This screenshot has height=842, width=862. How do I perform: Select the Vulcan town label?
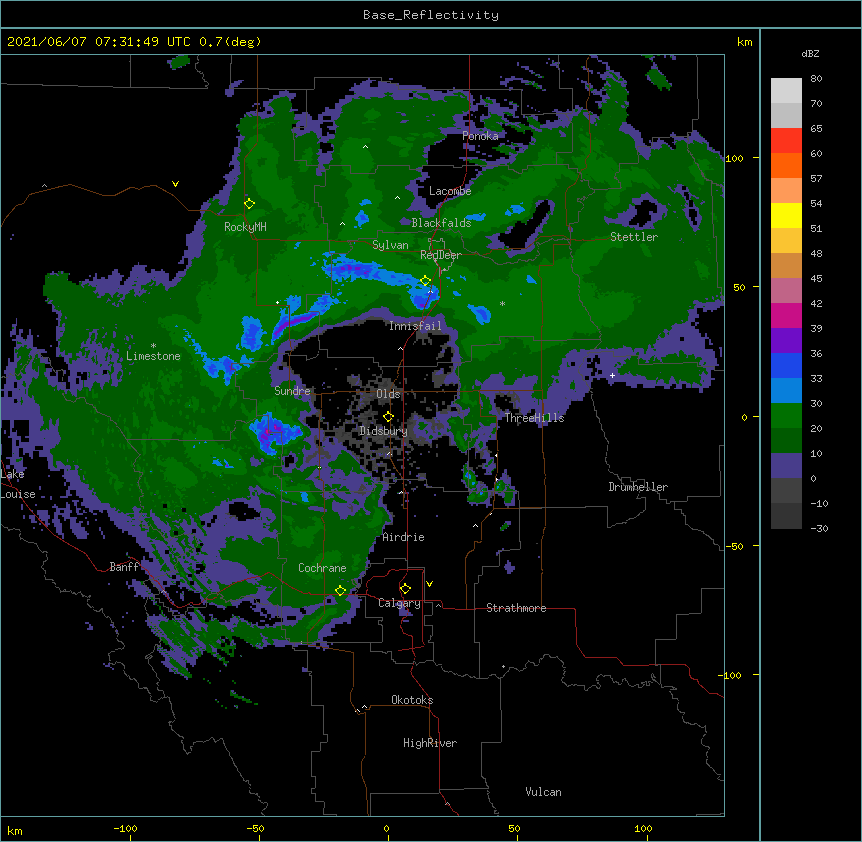click(543, 792)
